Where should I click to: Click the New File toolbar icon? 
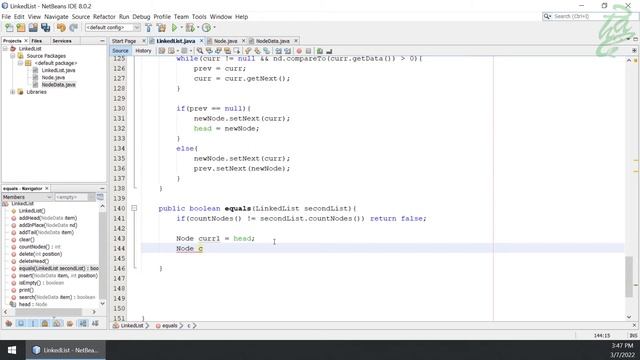click(9, 28)
